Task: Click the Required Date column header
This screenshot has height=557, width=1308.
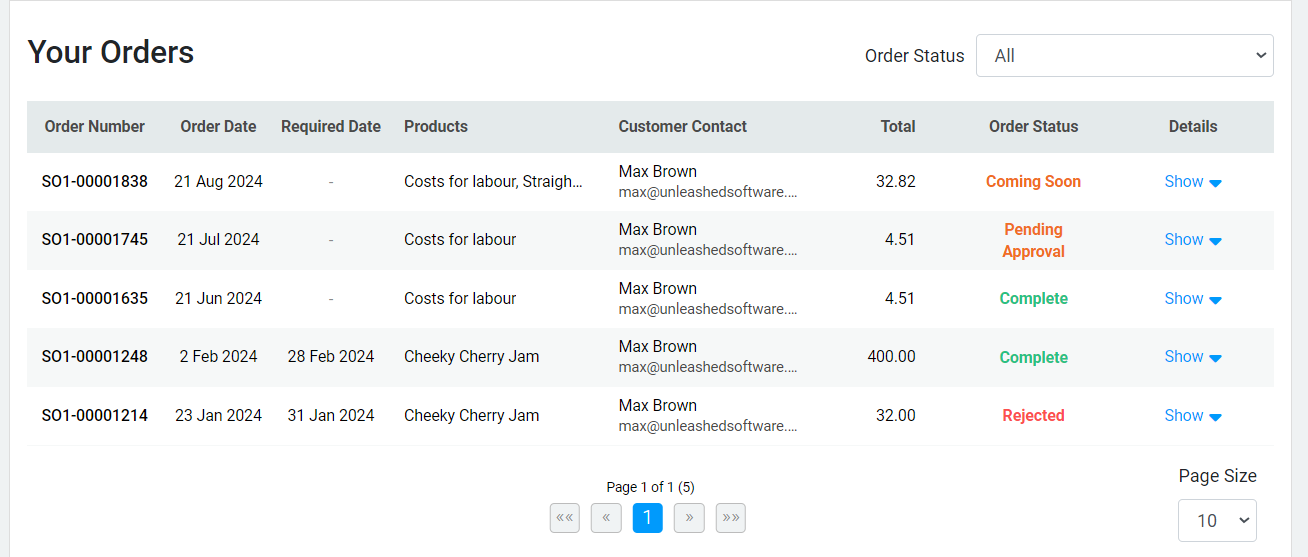Action: [x=331, y=127]
